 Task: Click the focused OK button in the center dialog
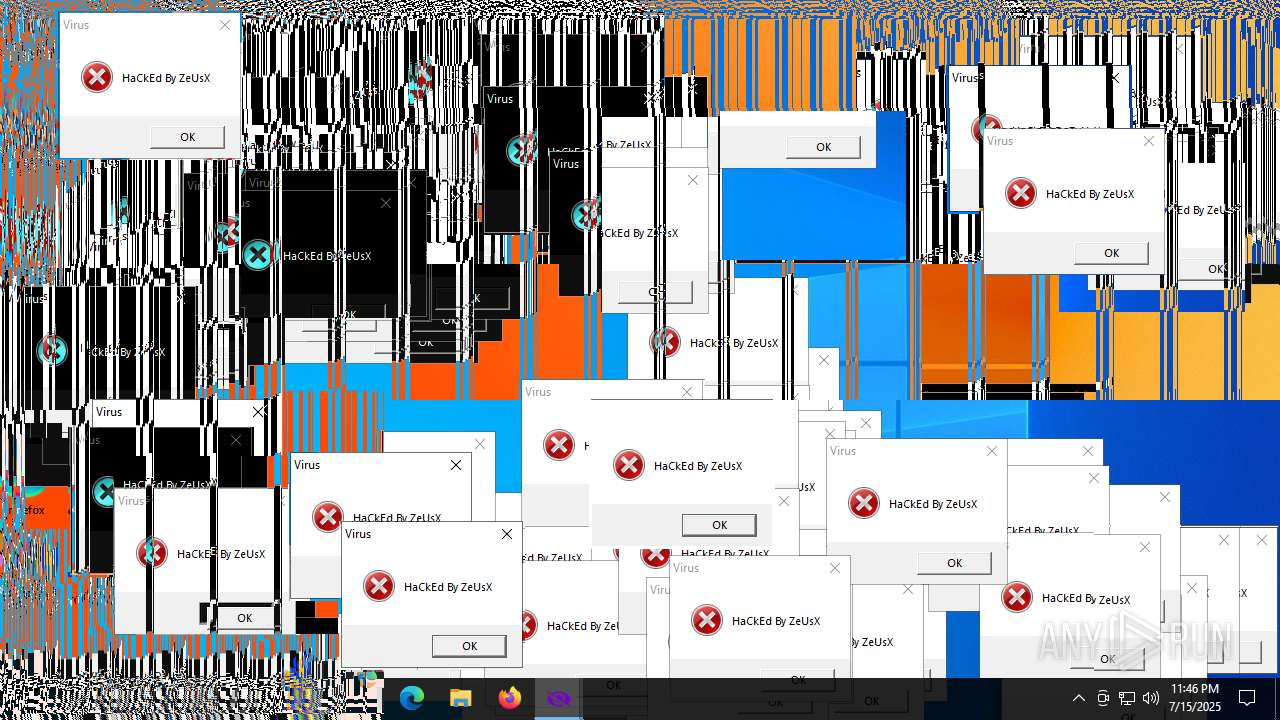click(x=719, y=525)
